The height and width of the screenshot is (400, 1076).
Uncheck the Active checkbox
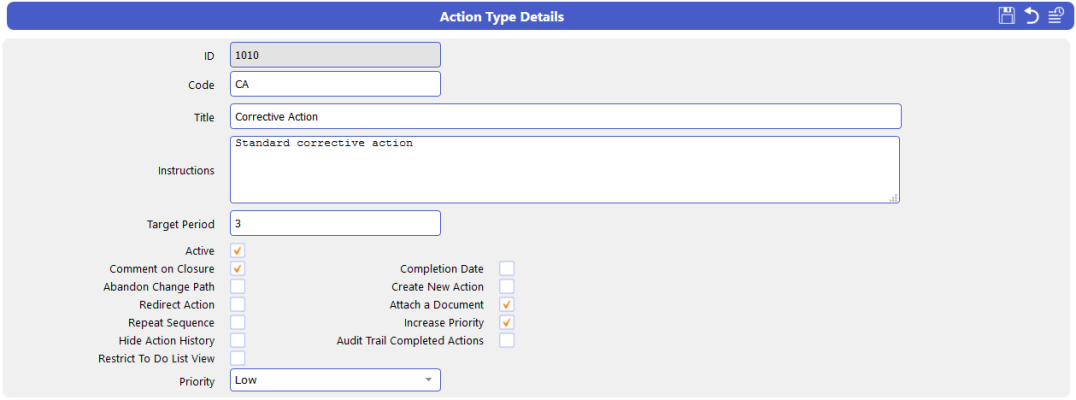coord(237,251)
